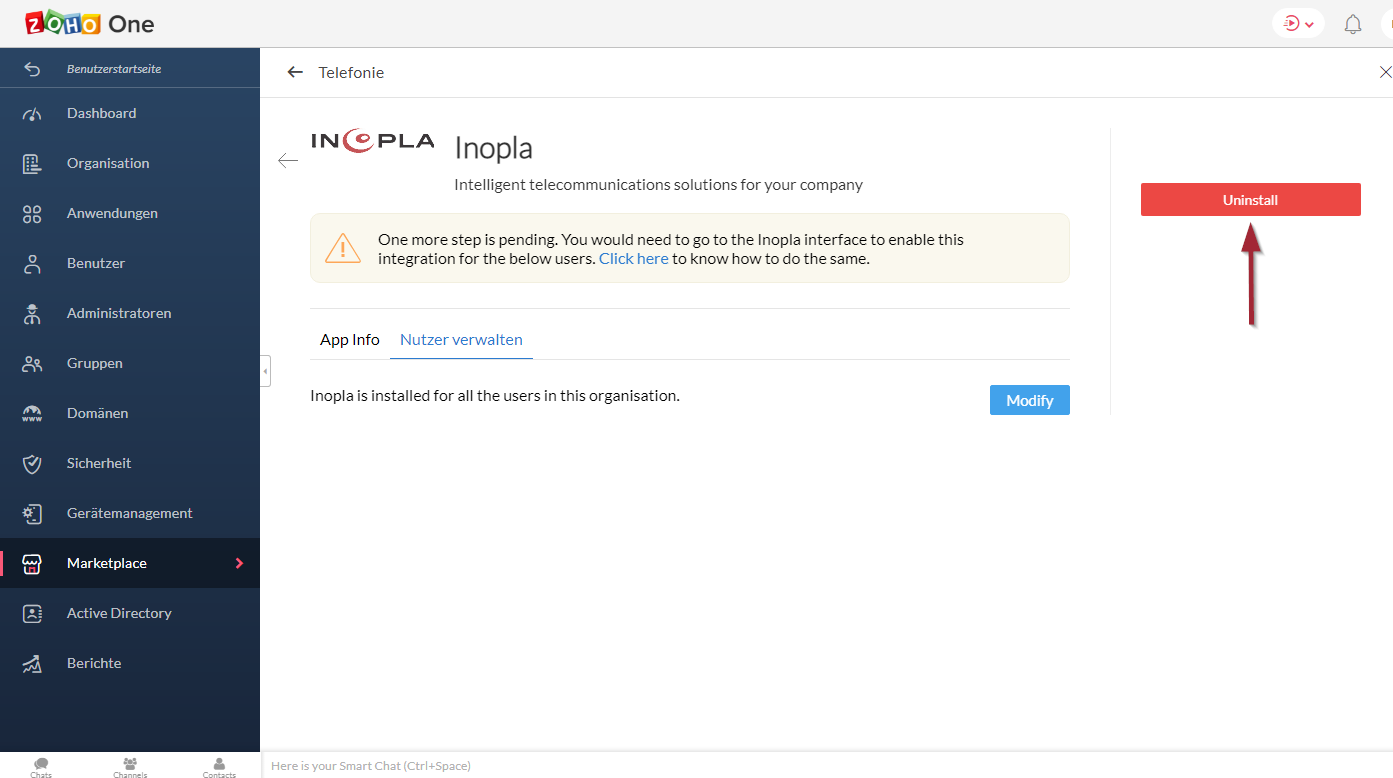This screenshot has height=778, width=1393.
Task: Click the Inopla brand logo
Action: click(x=373, y=141)
